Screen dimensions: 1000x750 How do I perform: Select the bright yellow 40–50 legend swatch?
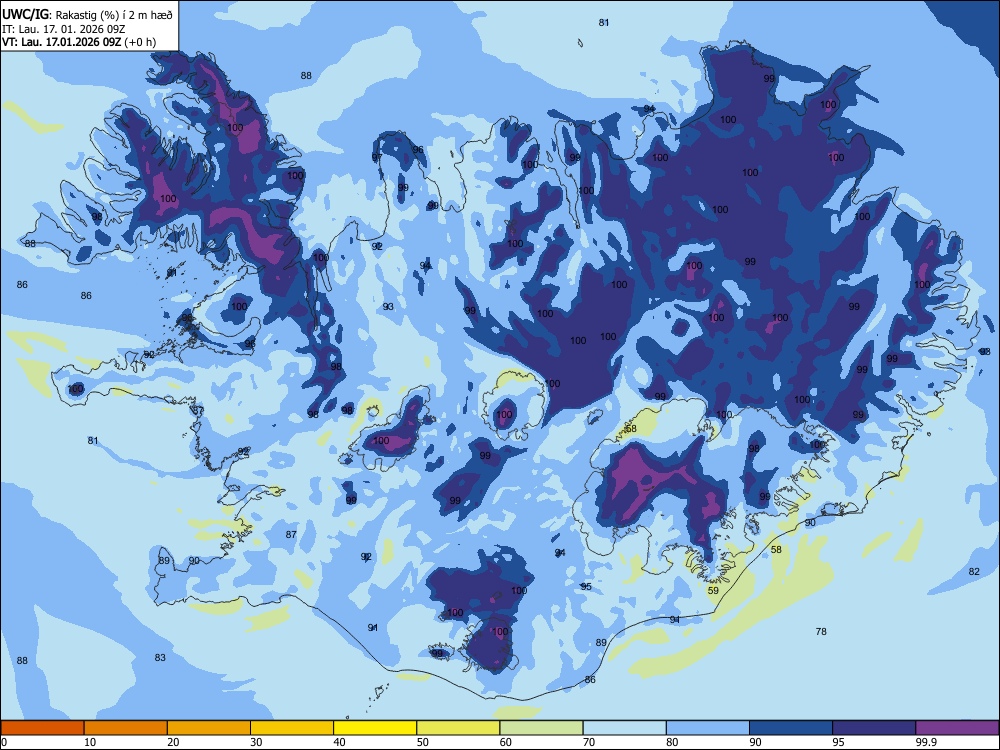tap(375, 728)
